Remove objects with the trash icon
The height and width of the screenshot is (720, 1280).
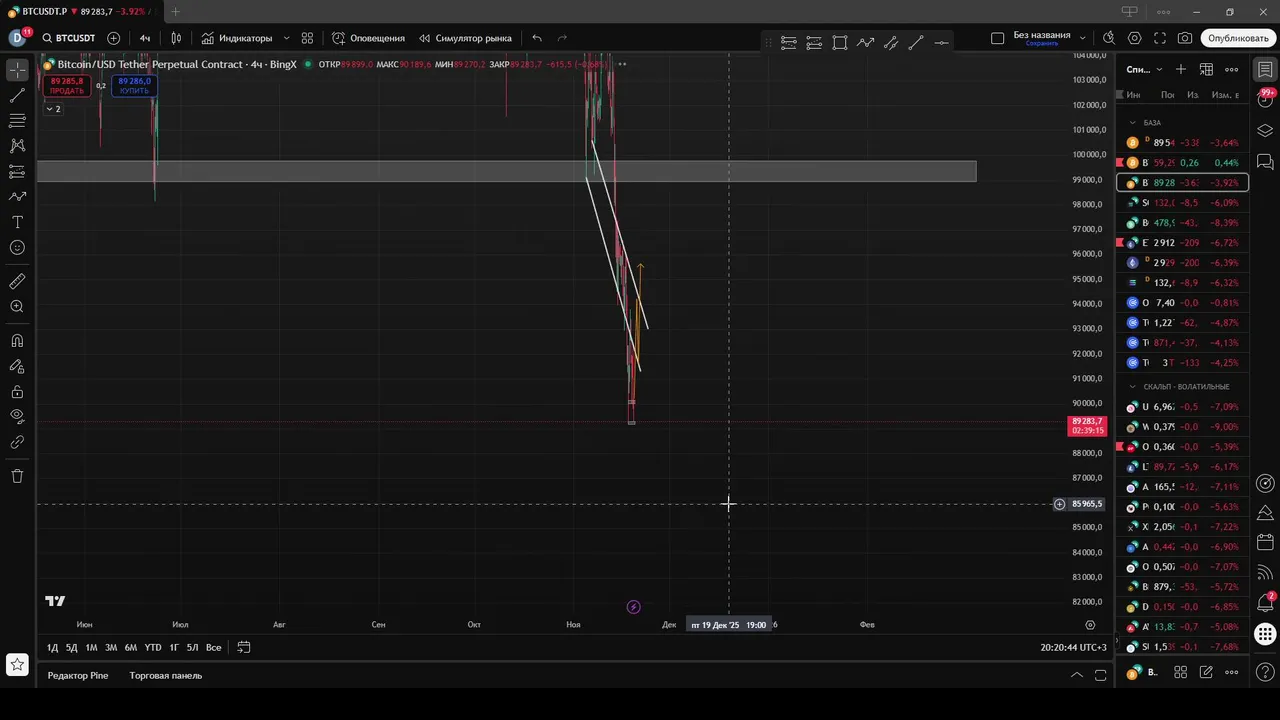point(17,476)
